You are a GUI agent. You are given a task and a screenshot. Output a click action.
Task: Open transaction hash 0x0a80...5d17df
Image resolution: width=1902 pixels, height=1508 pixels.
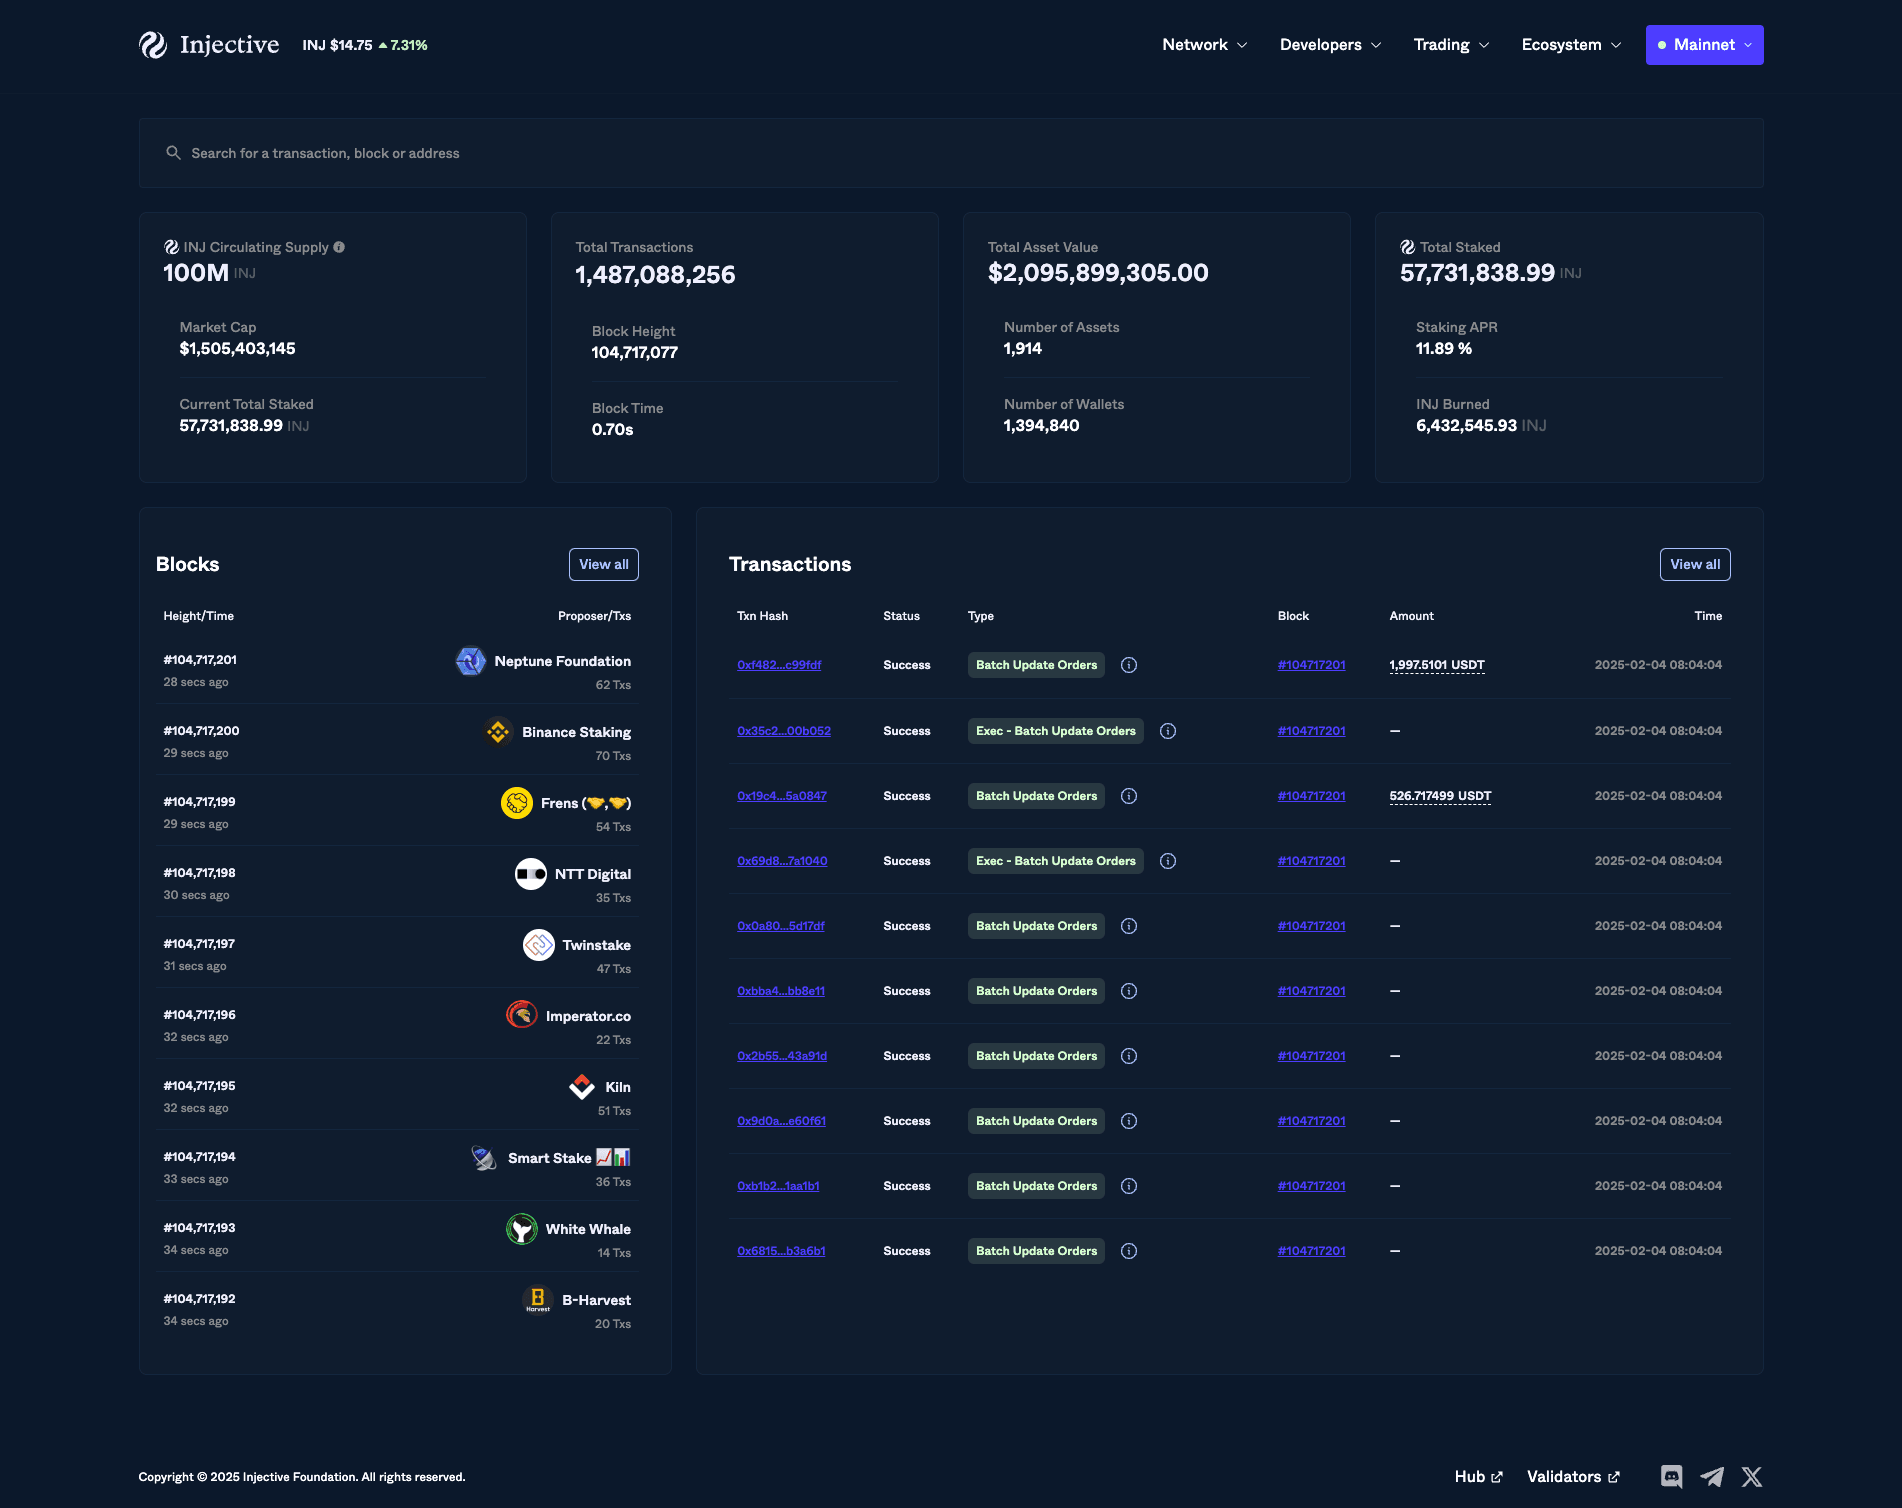click(x=781, y=926)
